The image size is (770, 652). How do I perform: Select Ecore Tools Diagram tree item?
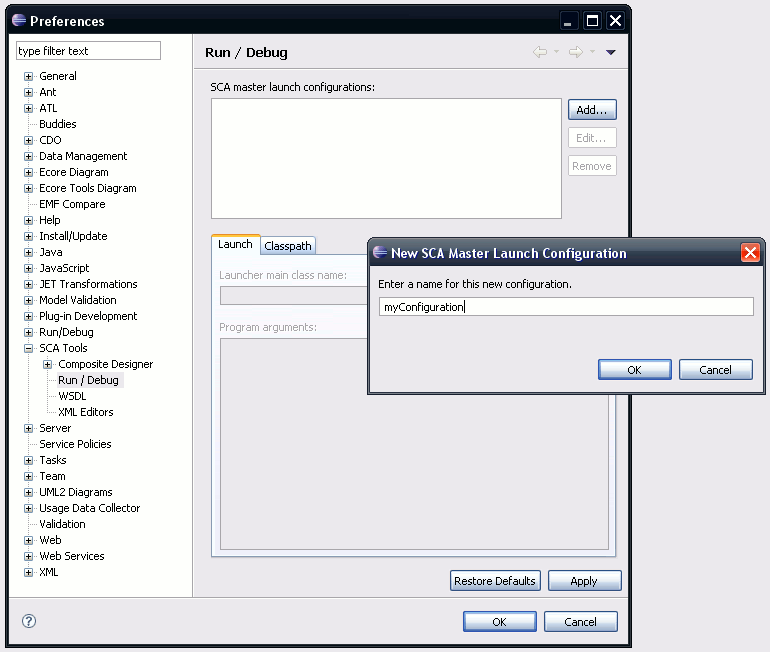88,189
